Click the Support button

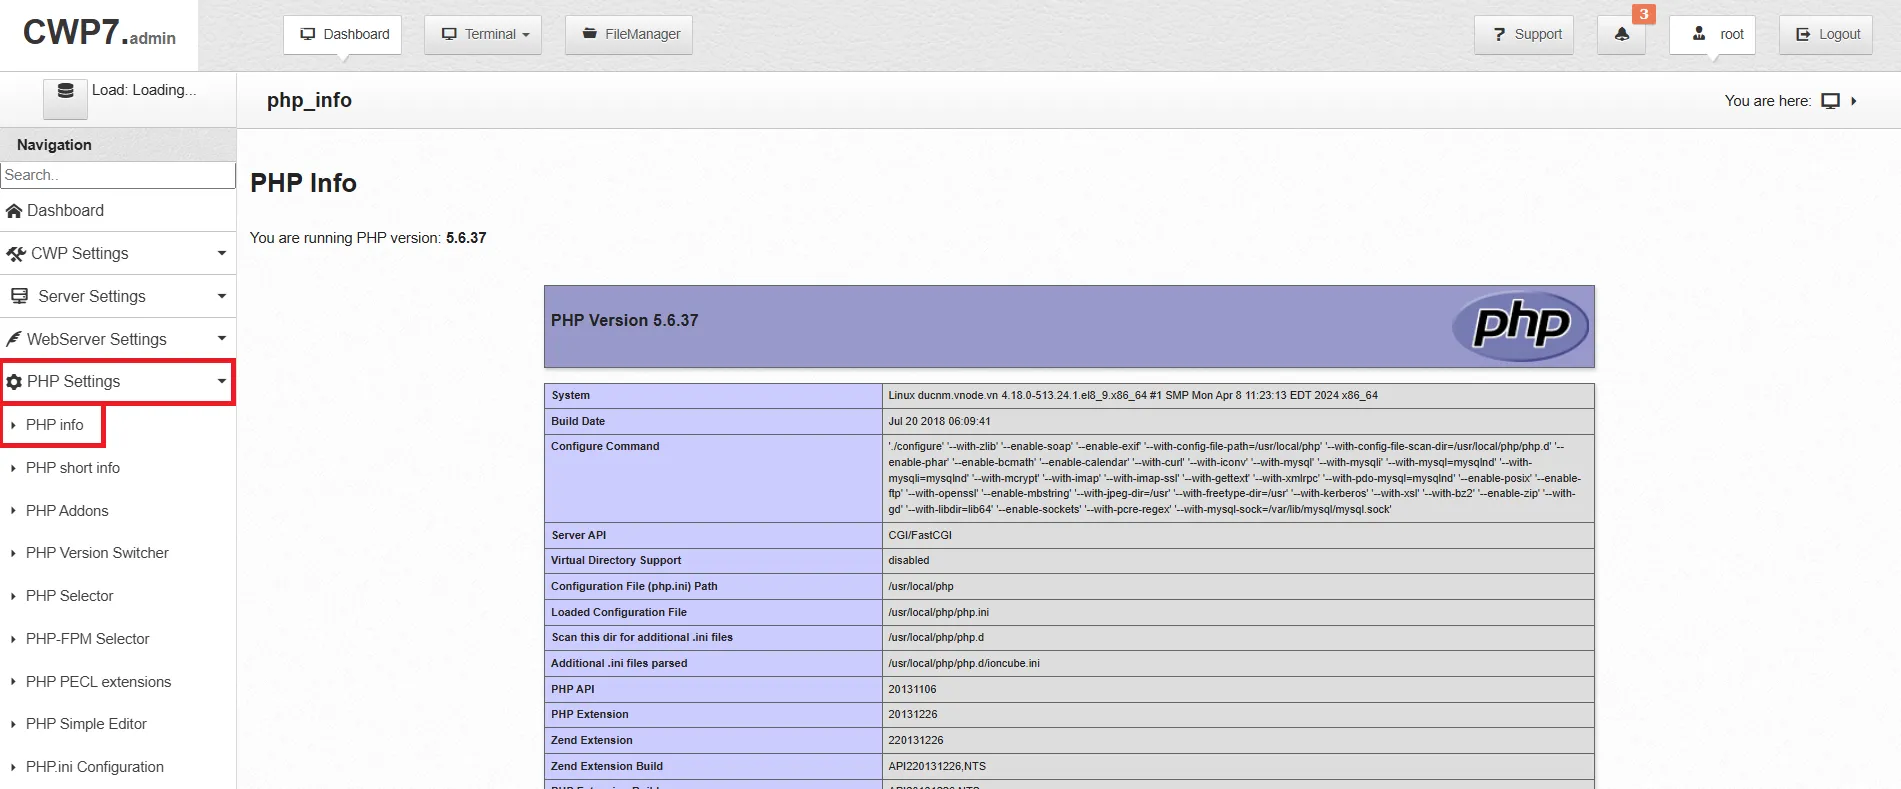[x=1525, y=34]
